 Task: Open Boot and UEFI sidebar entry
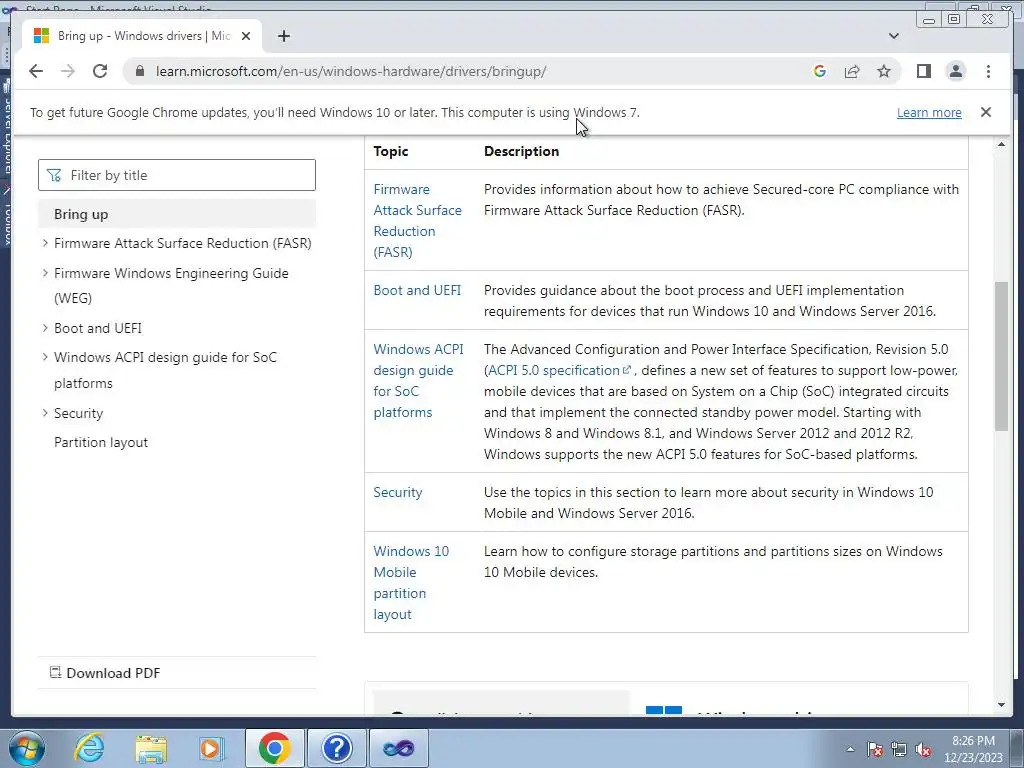pyautogui.click(x=98, y=328)
